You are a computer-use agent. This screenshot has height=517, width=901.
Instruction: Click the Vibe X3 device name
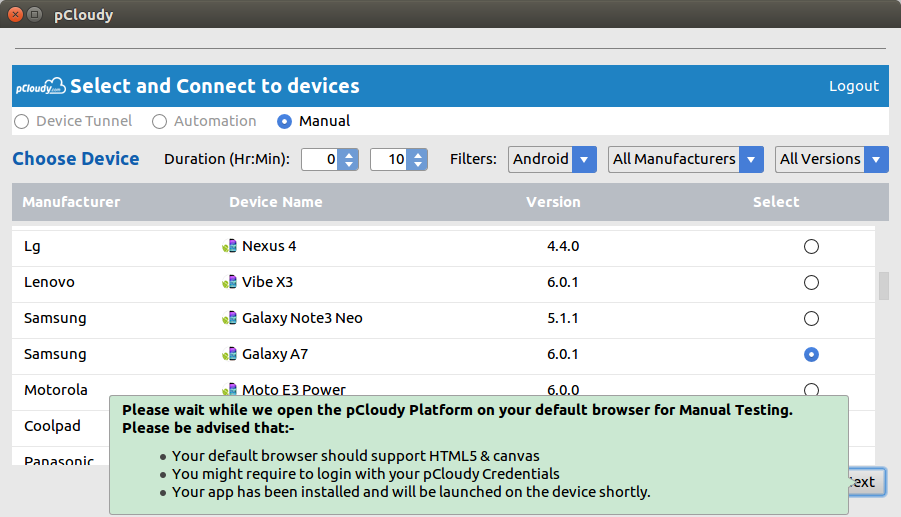267,282
